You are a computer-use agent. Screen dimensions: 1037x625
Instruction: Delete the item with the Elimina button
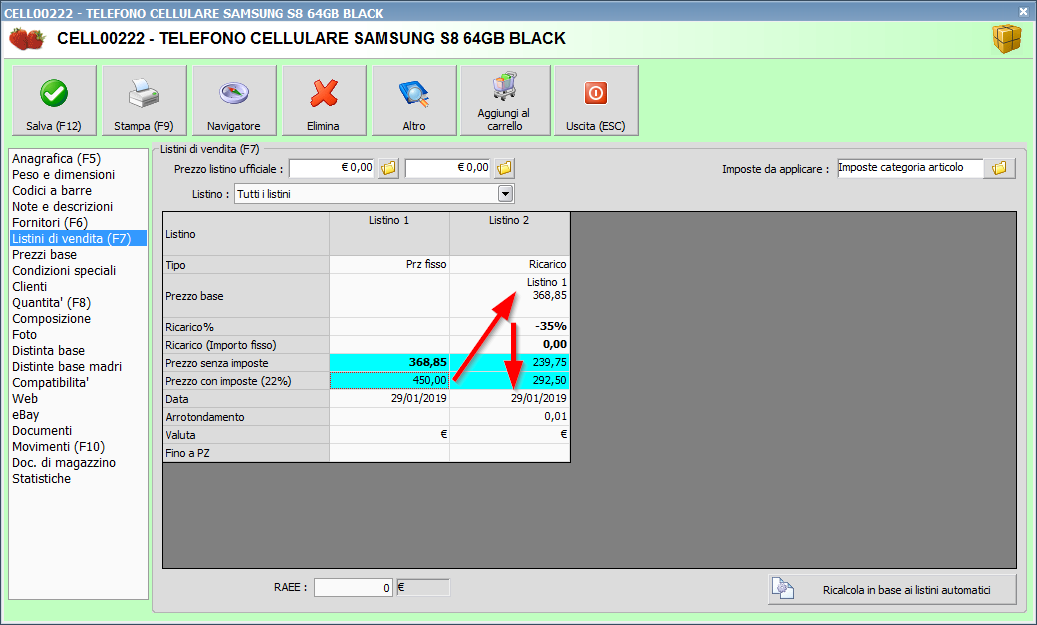[323, 101]
